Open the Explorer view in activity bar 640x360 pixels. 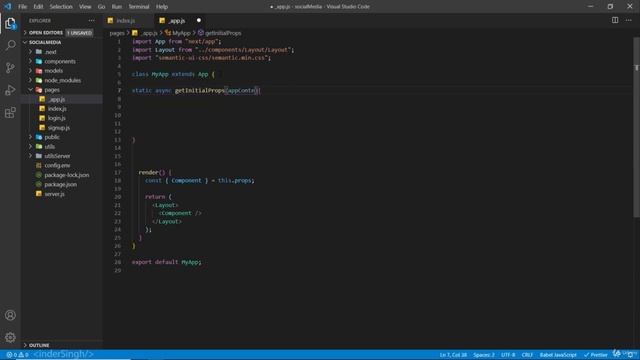click(10, 24)
